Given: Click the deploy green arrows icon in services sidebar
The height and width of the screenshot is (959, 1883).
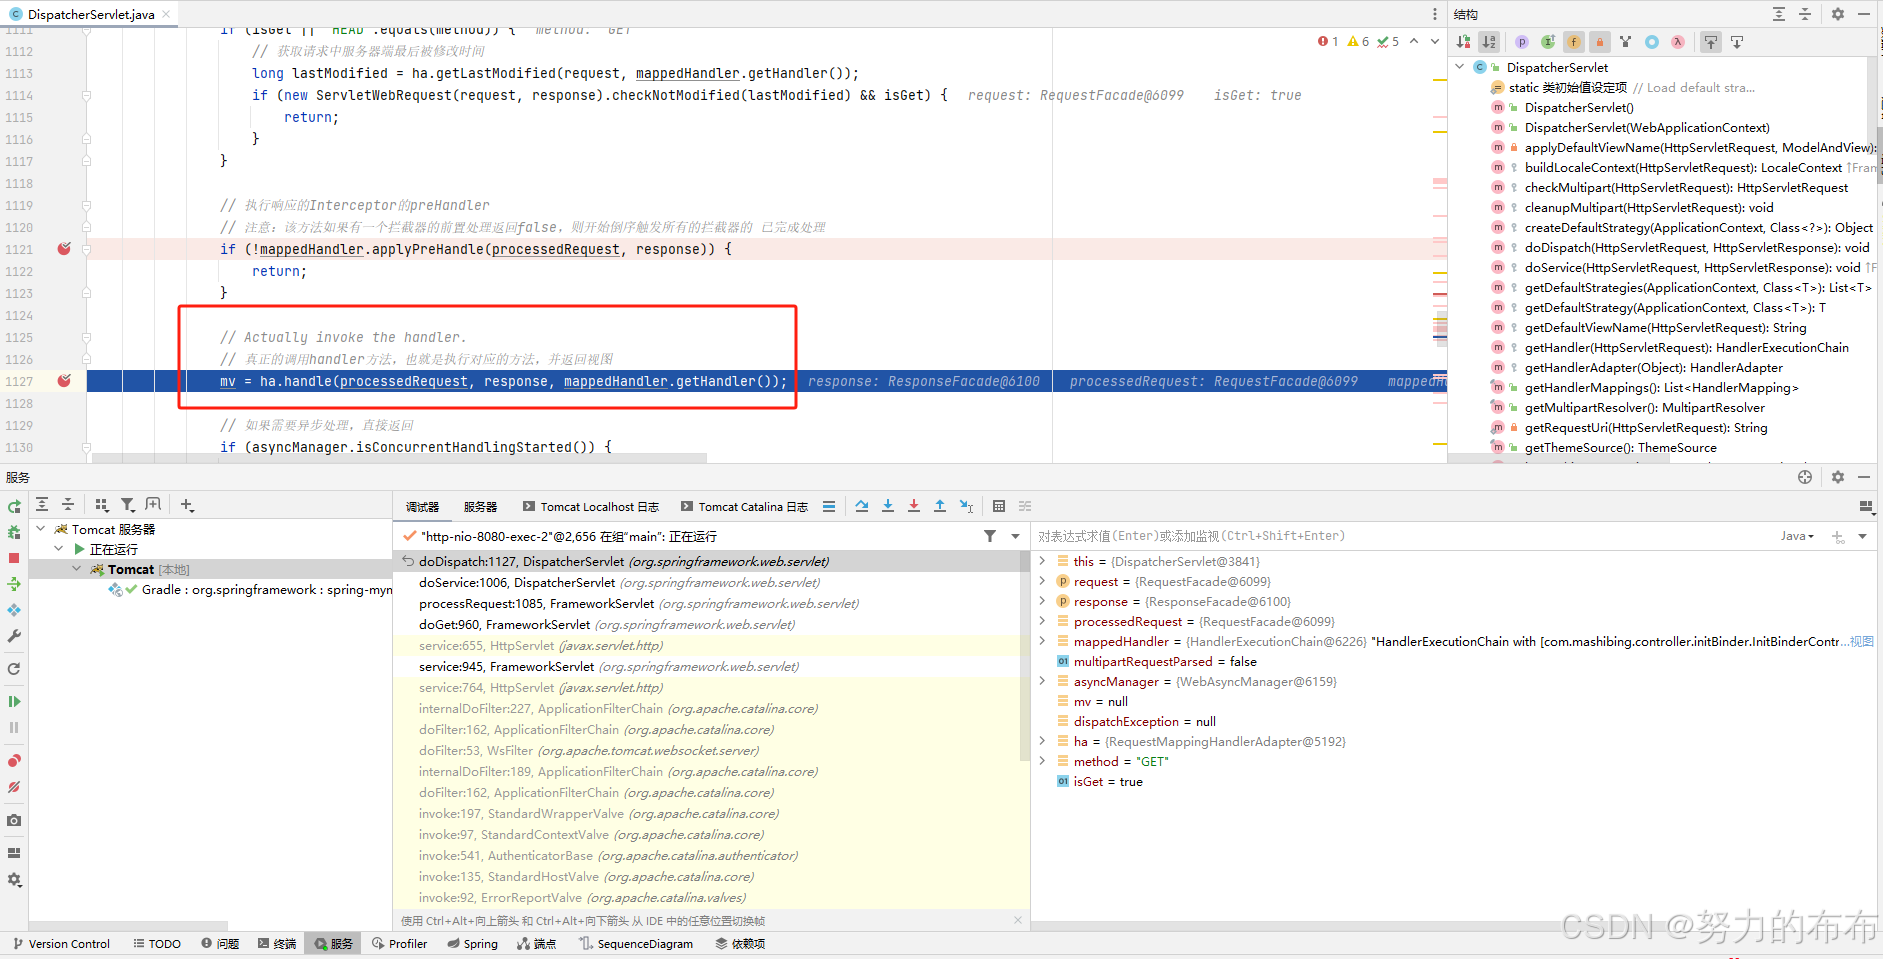Looking at the screenshot, I should pos(14,584).
